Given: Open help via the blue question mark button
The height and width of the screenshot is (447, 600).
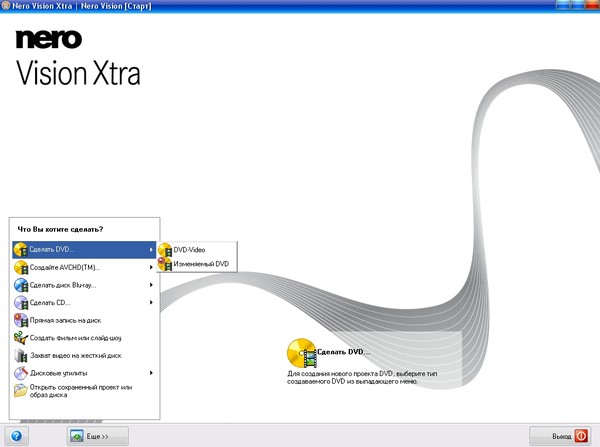Looking at the screenshot, I should (15, 436).
